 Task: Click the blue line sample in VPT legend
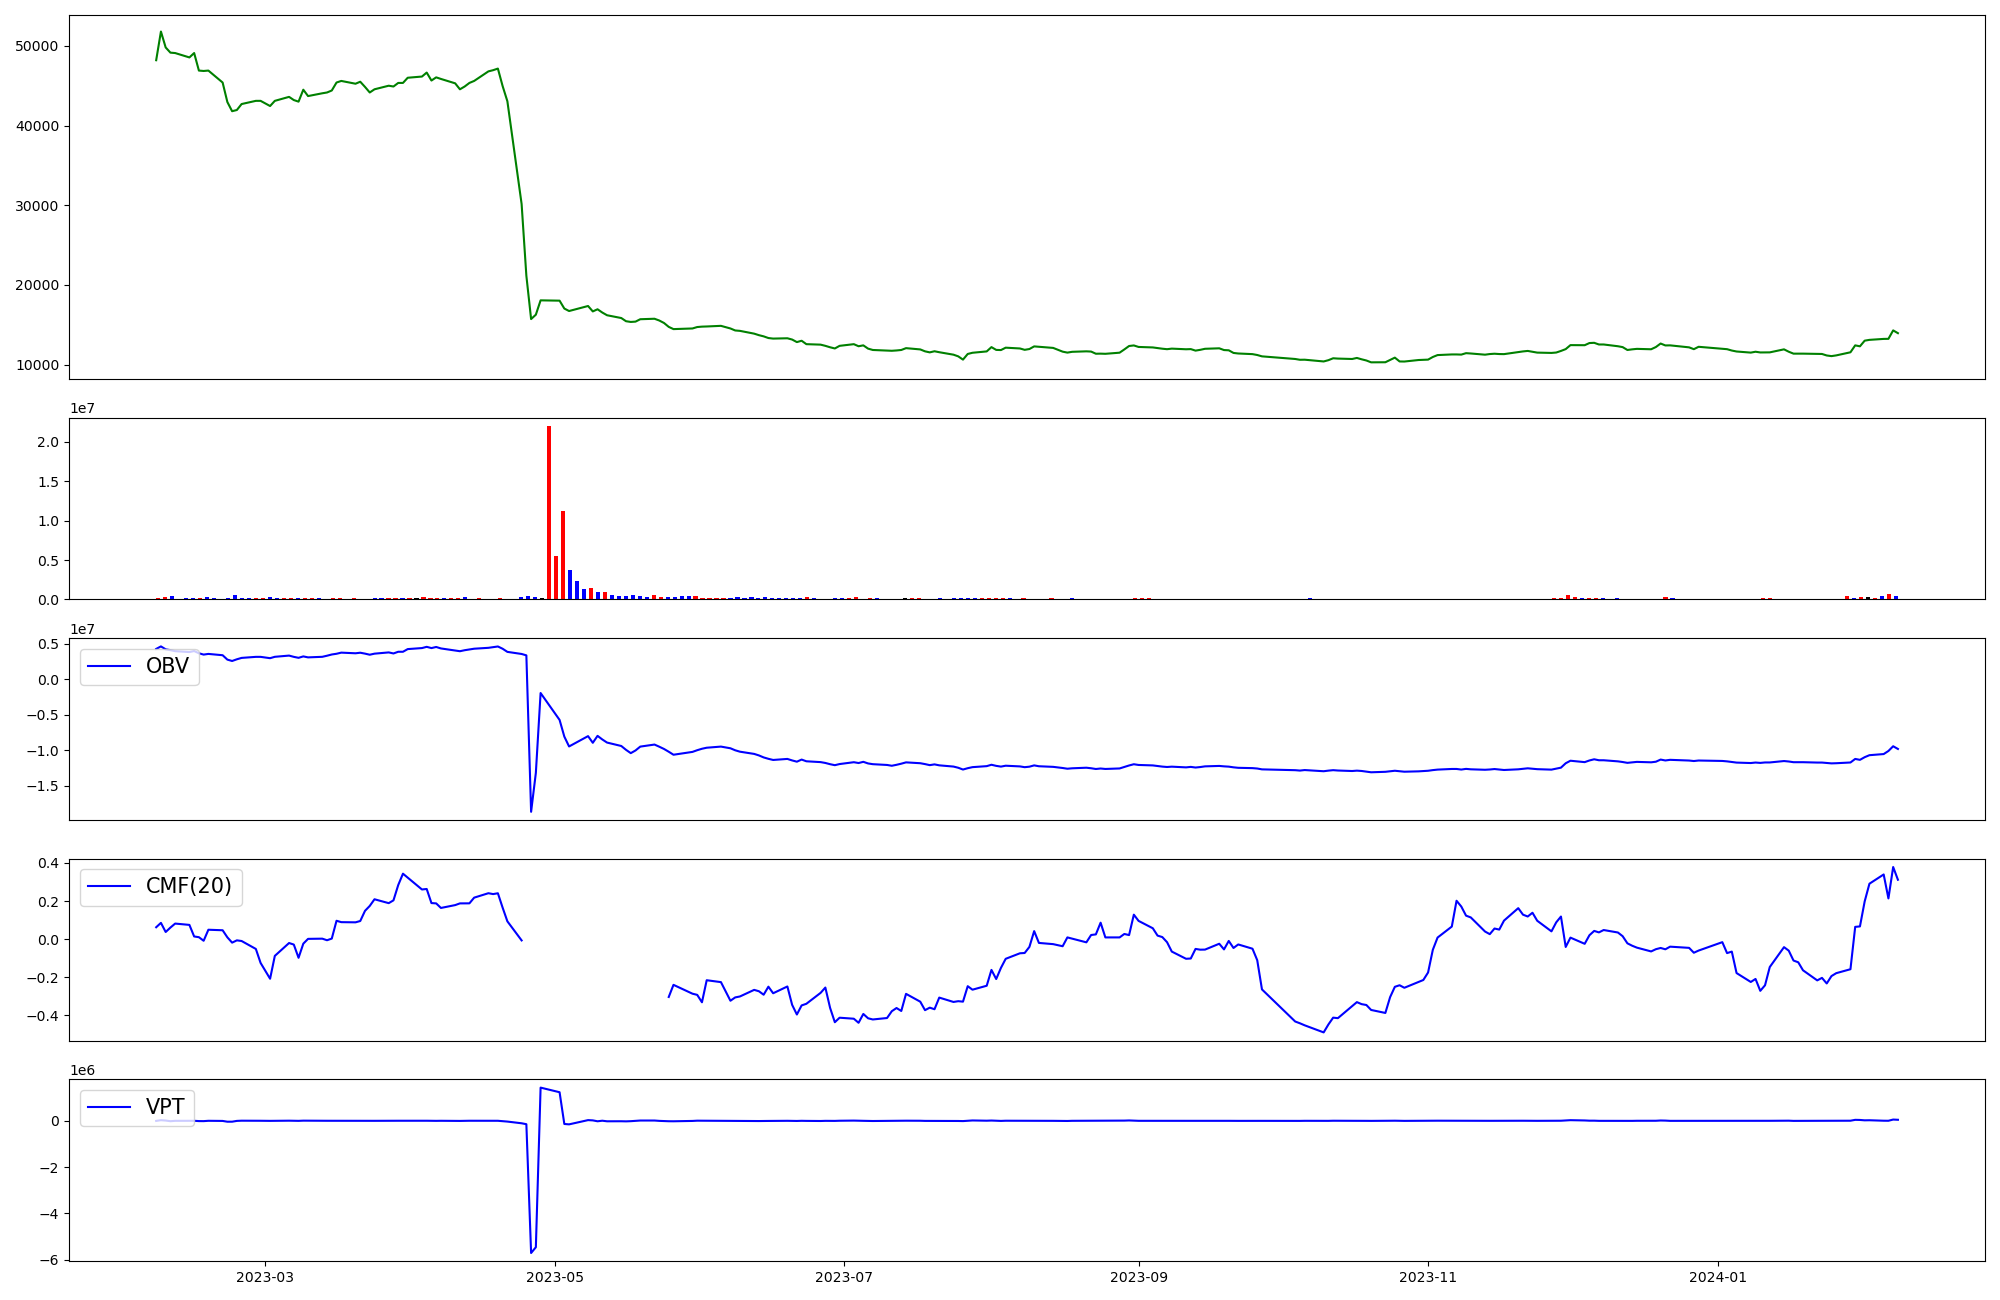pos(110,1107)
